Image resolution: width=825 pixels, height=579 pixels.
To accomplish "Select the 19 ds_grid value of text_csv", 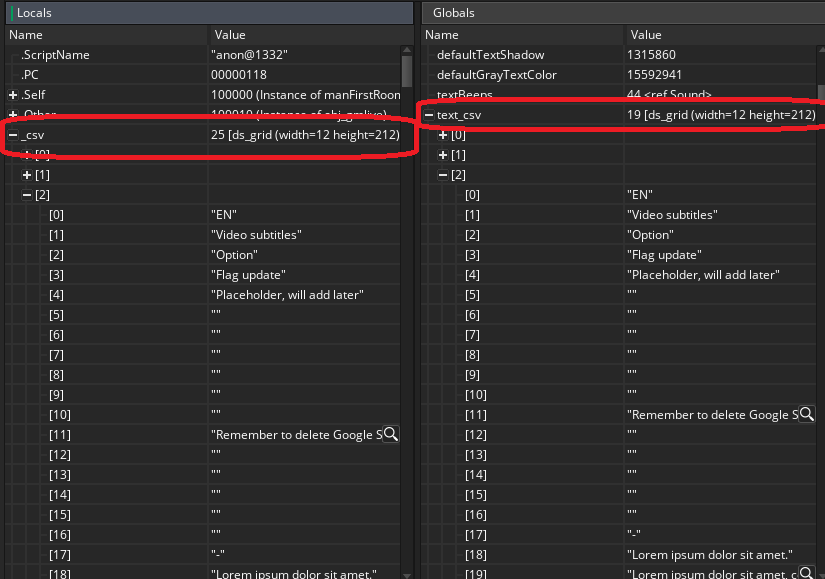I will [x=721, y=115].
